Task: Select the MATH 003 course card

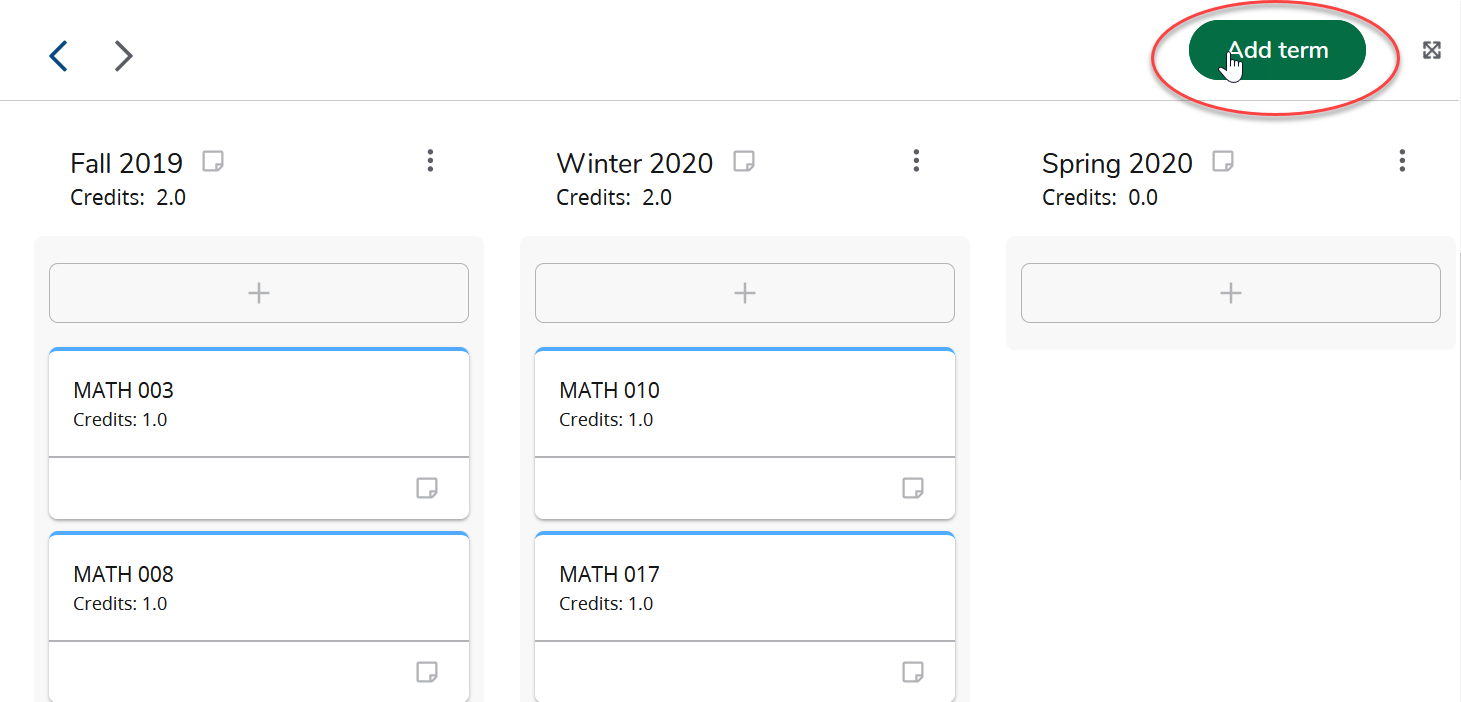Action: click(259, 403)
